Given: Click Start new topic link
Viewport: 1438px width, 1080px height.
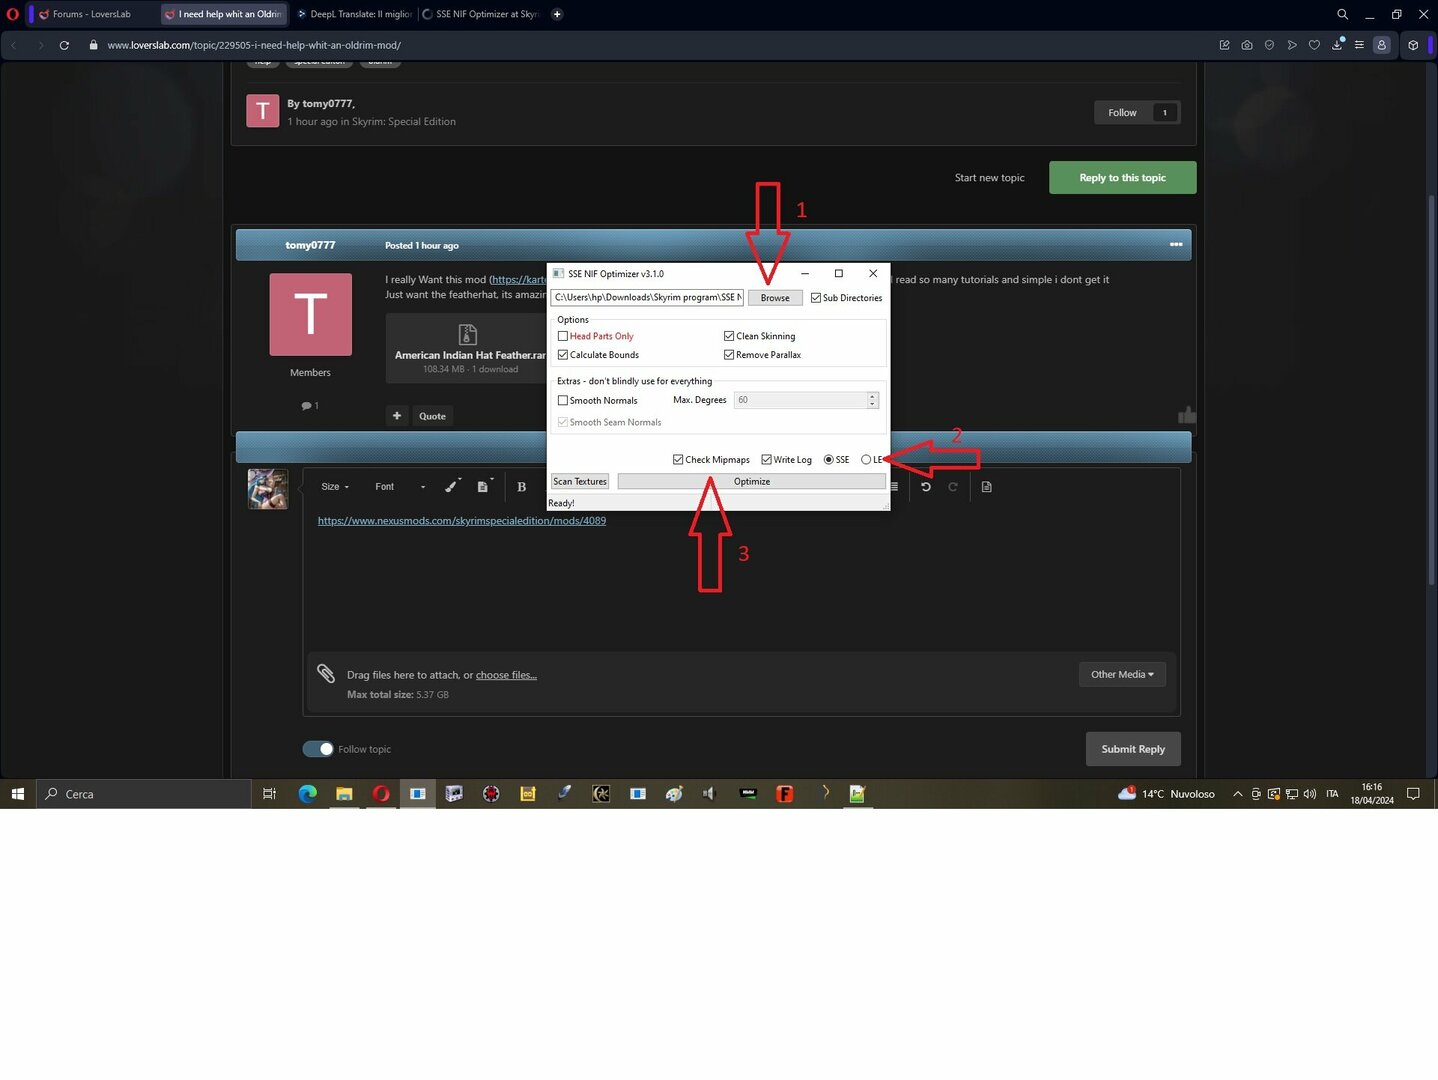Looking at the screenshot, I should [989, 178].
